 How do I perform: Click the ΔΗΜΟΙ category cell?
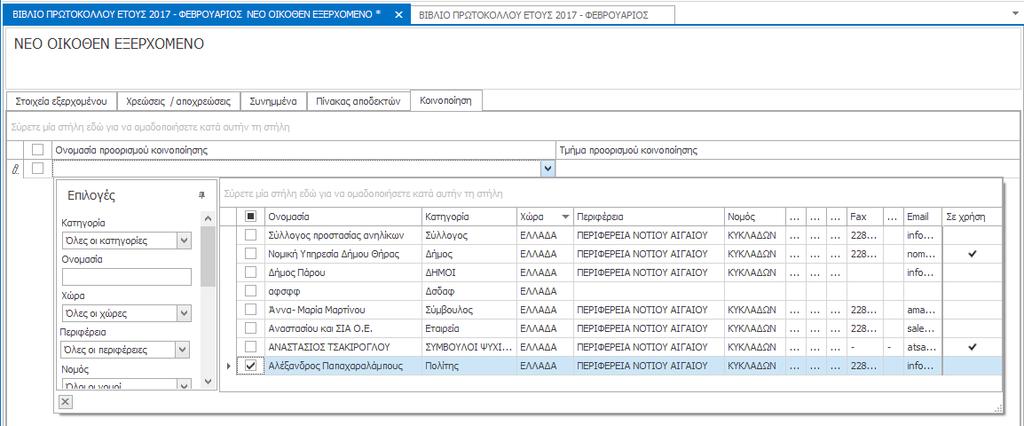[x=468, y=272]
